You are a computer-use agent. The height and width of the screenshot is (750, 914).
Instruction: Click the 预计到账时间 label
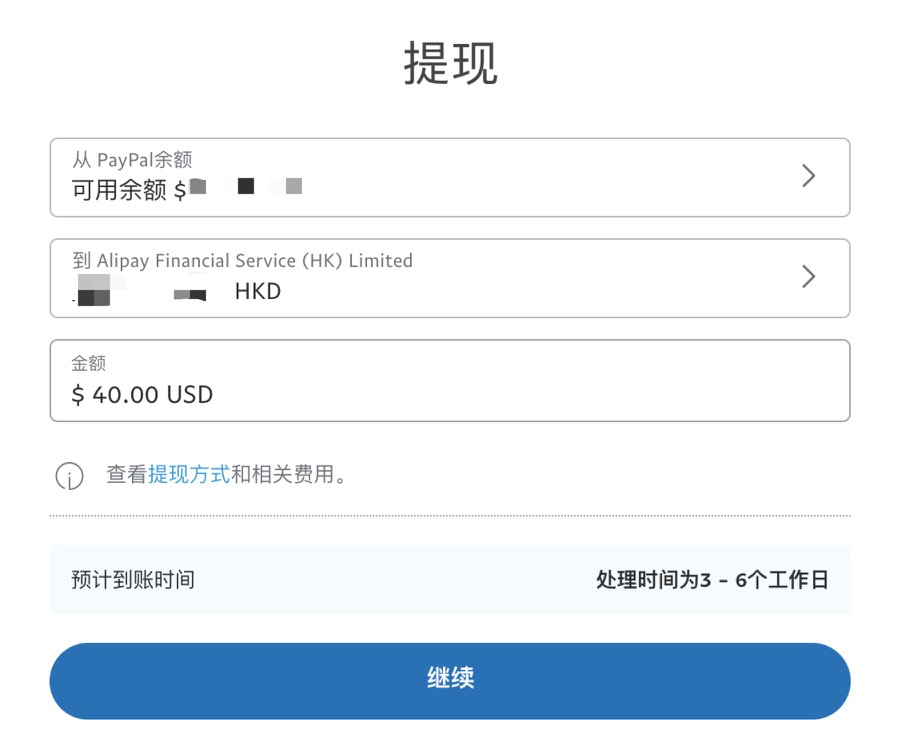(x=133, y=580)
